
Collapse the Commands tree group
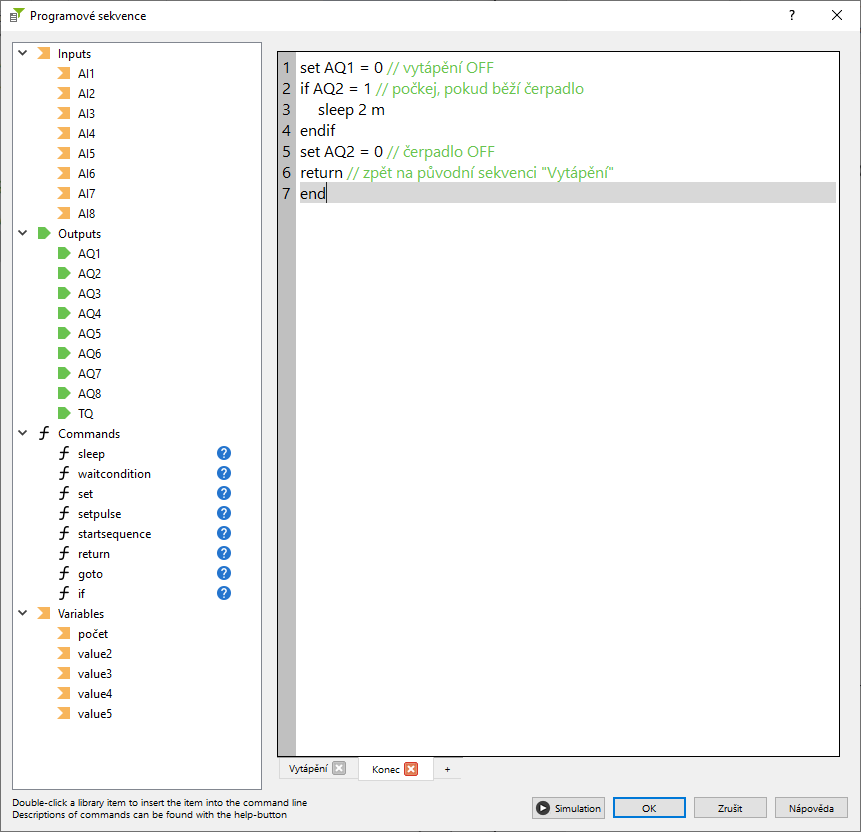pyautogui.click(x=22, y=433)
